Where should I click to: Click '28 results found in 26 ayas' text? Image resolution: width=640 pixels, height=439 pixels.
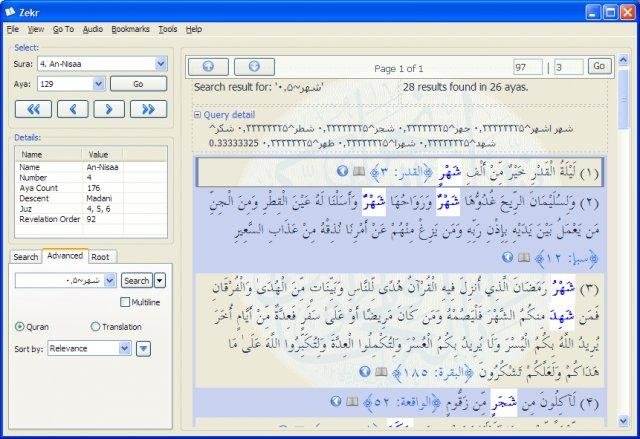465,87
